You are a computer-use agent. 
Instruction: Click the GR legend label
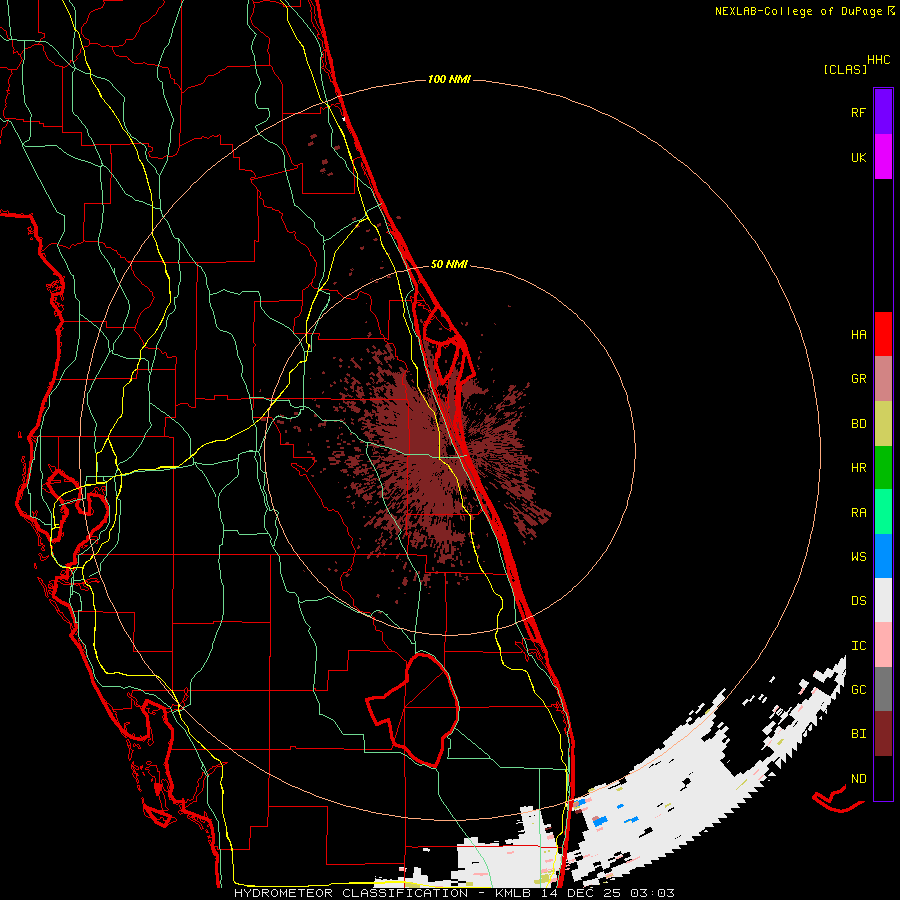(x=858, y=379)
